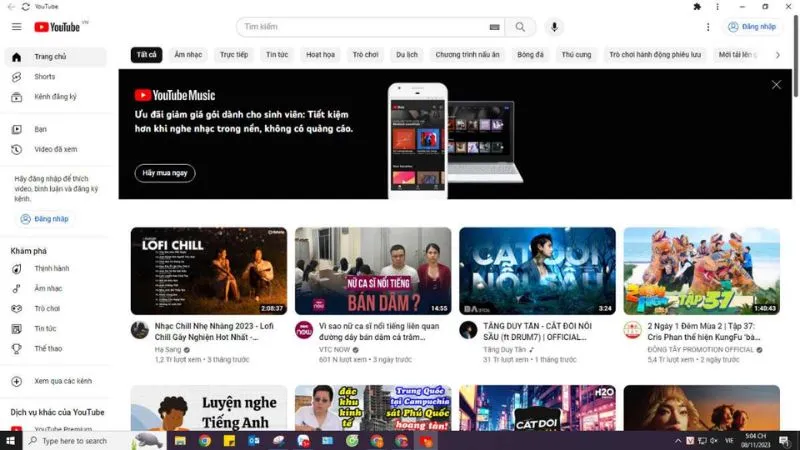Select the Bóng đá chip
800x450 pixels.
[x=530, y=55]
